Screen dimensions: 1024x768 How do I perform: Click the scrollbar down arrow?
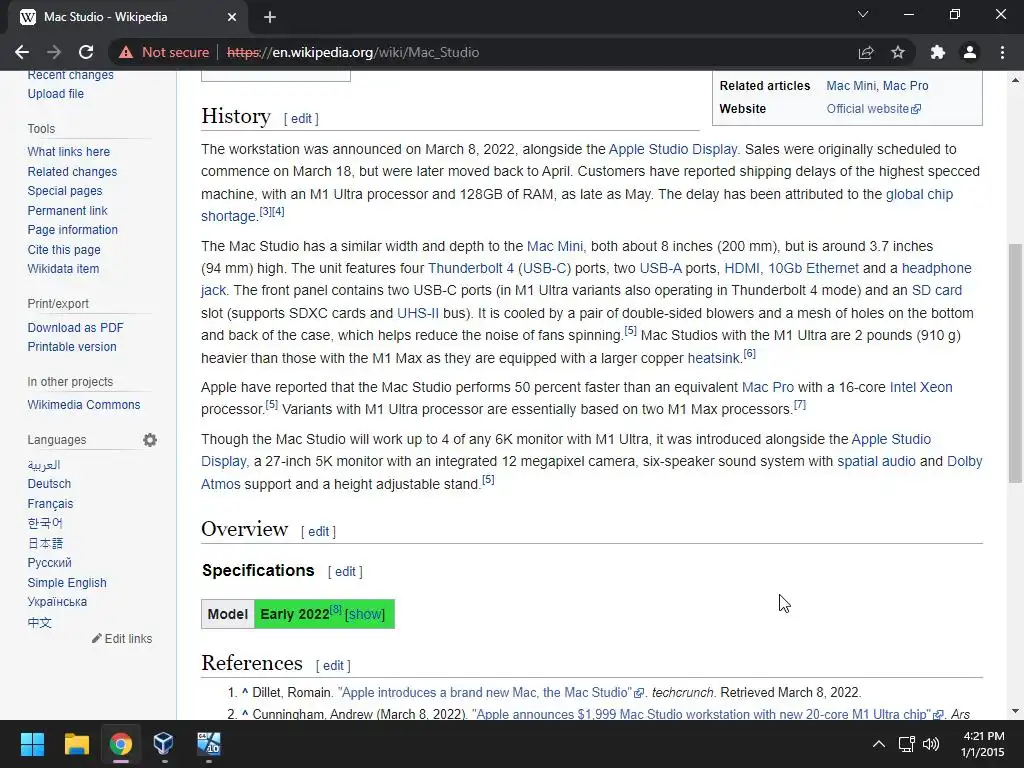coord(1015,711)
